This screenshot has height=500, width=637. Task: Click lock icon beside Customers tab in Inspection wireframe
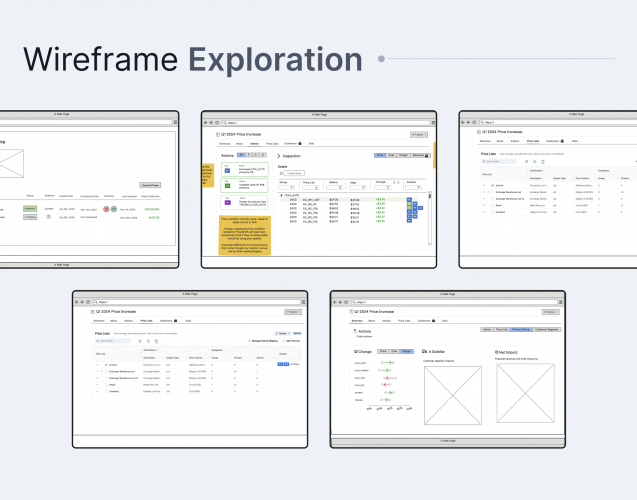click(300, 143)
